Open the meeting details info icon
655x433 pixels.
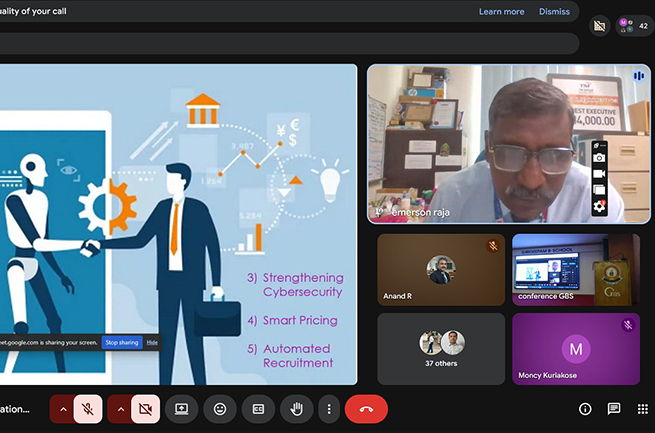(585, 409)
